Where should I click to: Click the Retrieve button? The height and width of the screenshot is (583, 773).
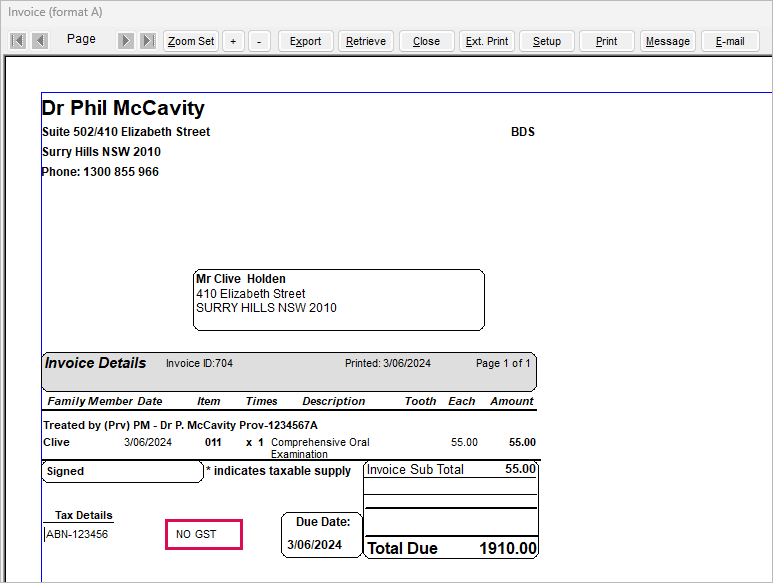pos(366,41)
